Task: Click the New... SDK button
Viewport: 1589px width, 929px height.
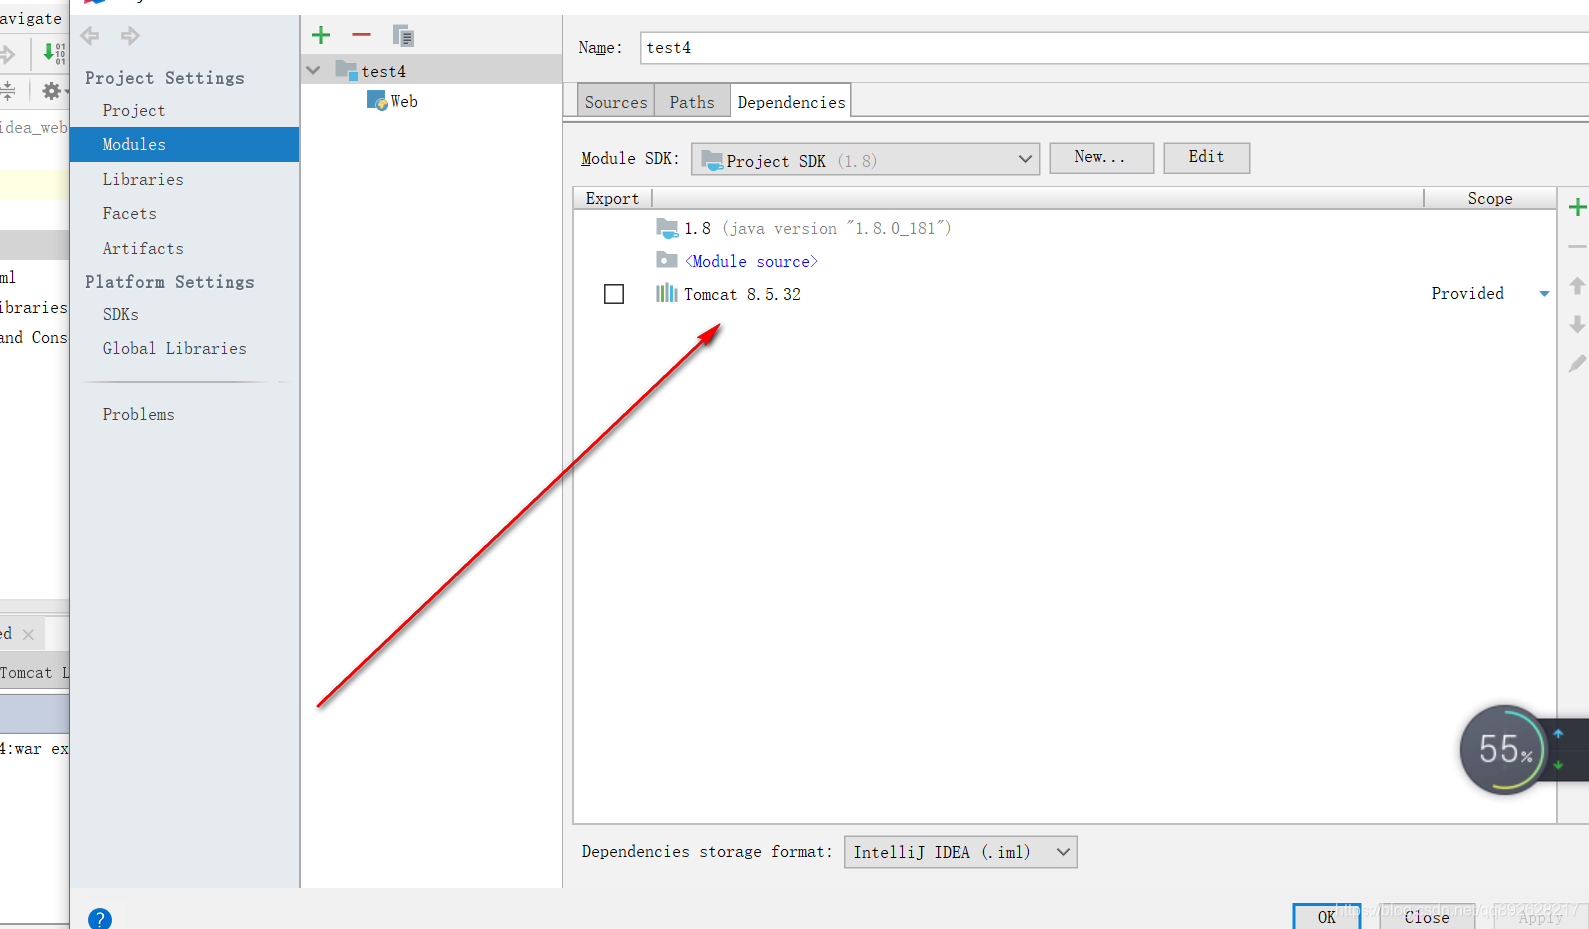Action: point(1101,157)
